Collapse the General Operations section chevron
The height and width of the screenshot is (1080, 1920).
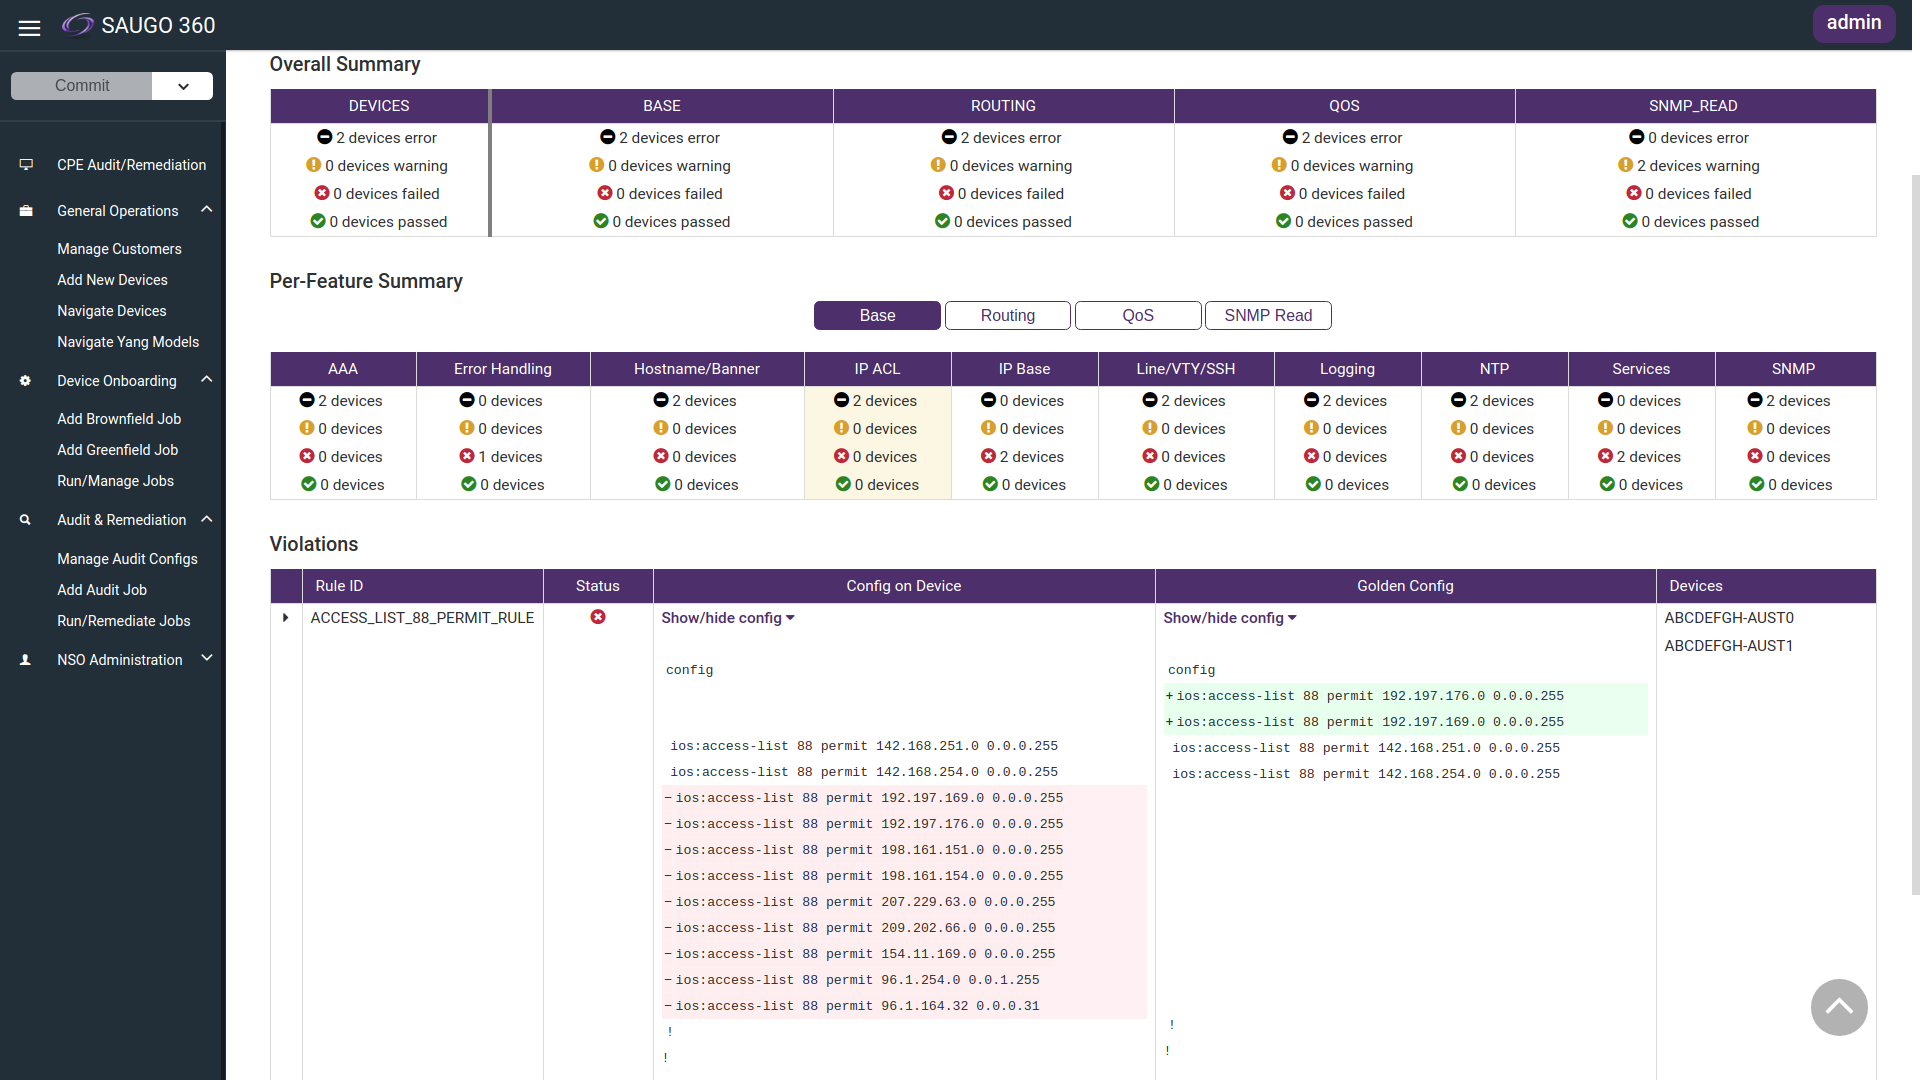[x=207, y=209]
